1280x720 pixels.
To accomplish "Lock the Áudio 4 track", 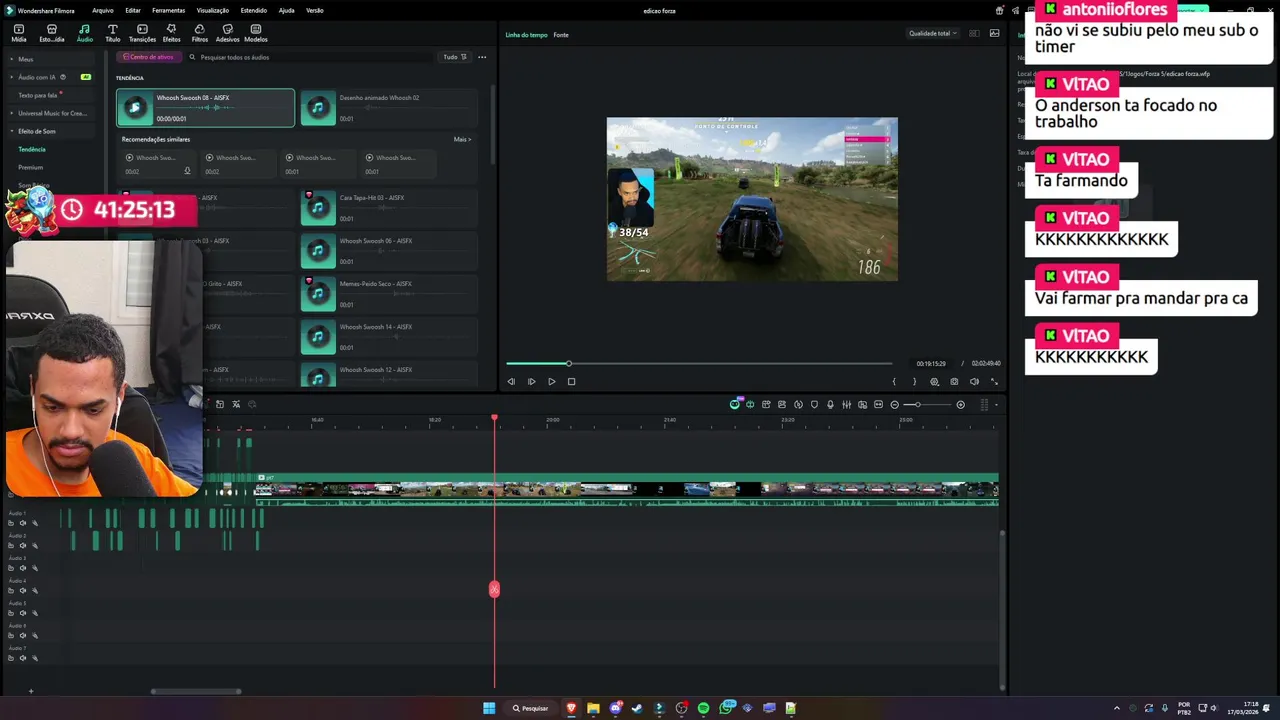I will [11, 590].
